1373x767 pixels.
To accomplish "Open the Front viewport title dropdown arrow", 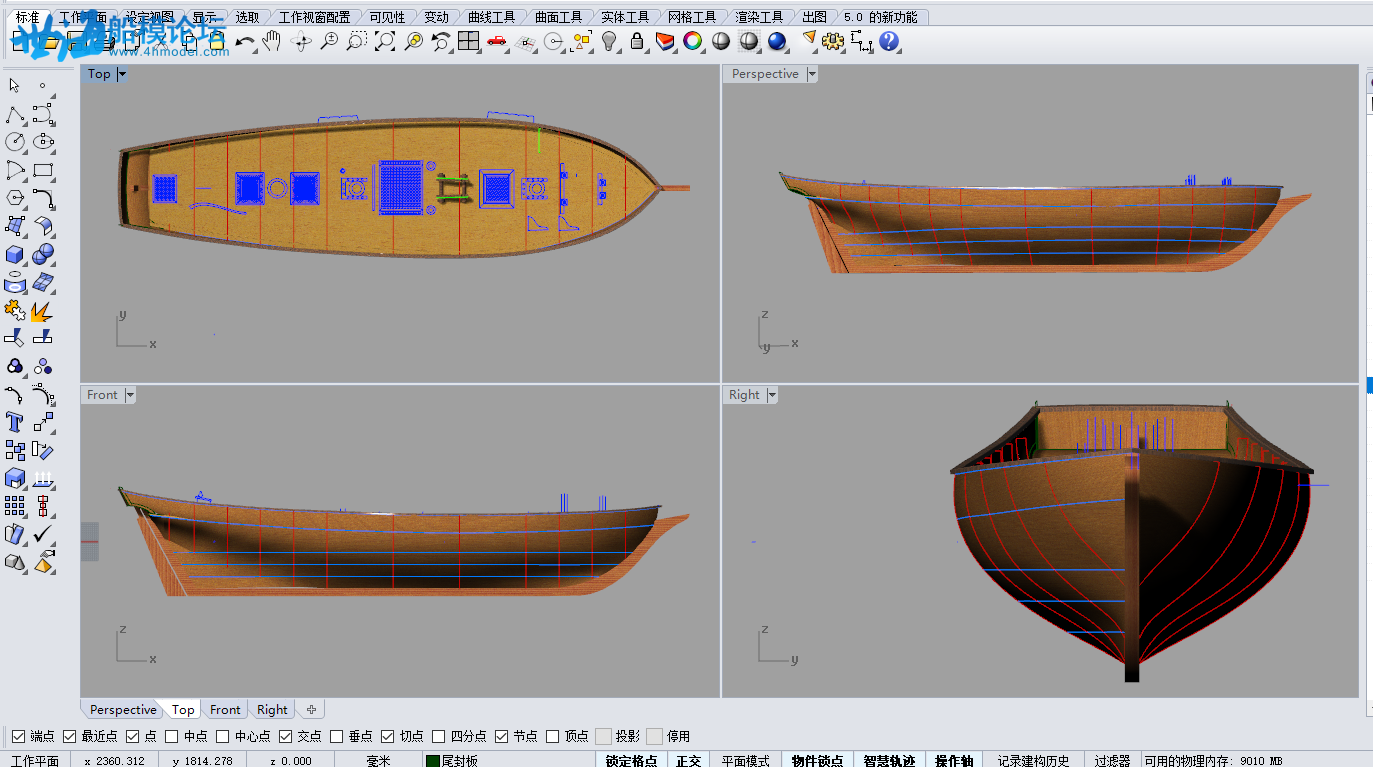I will (130, 395).
